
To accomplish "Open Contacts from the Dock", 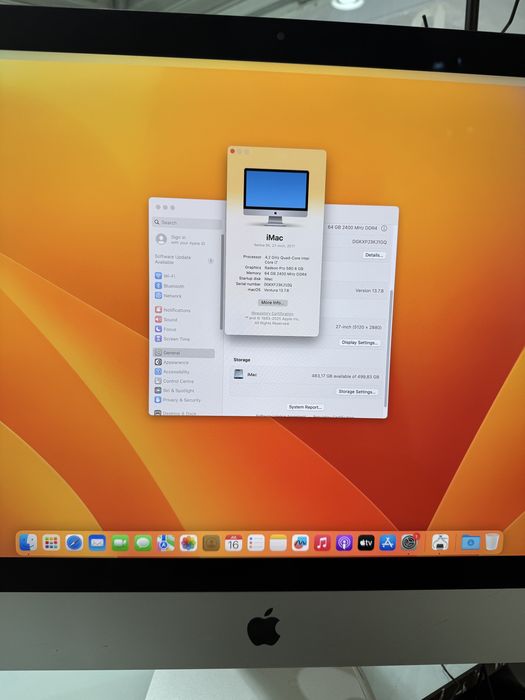I will [x=211, y=543].
